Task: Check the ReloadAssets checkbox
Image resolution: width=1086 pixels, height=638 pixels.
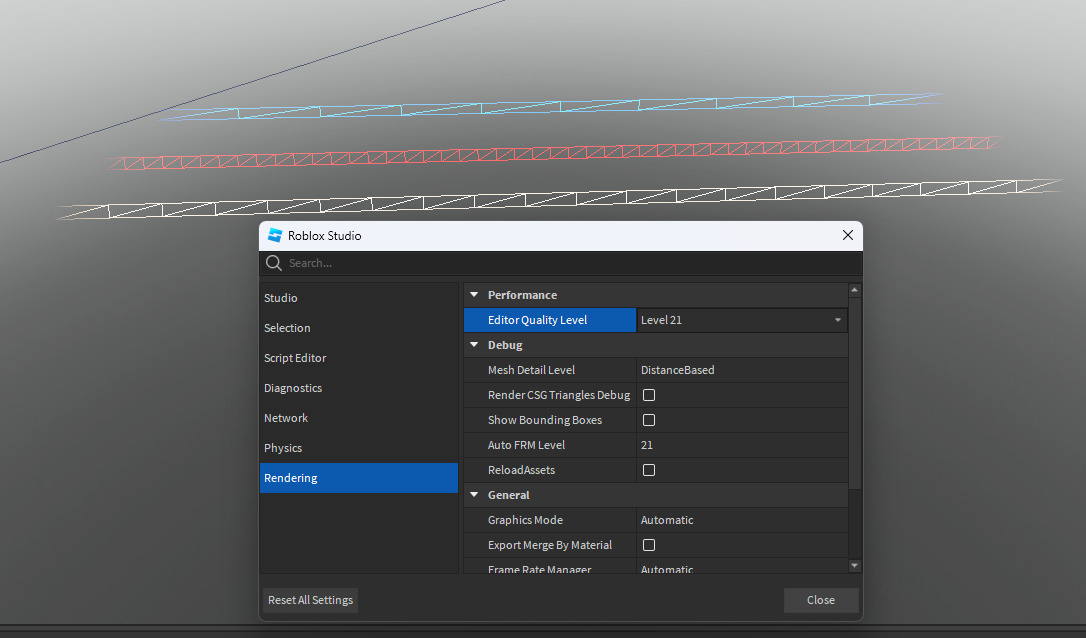Action: [x=649, y=470]
